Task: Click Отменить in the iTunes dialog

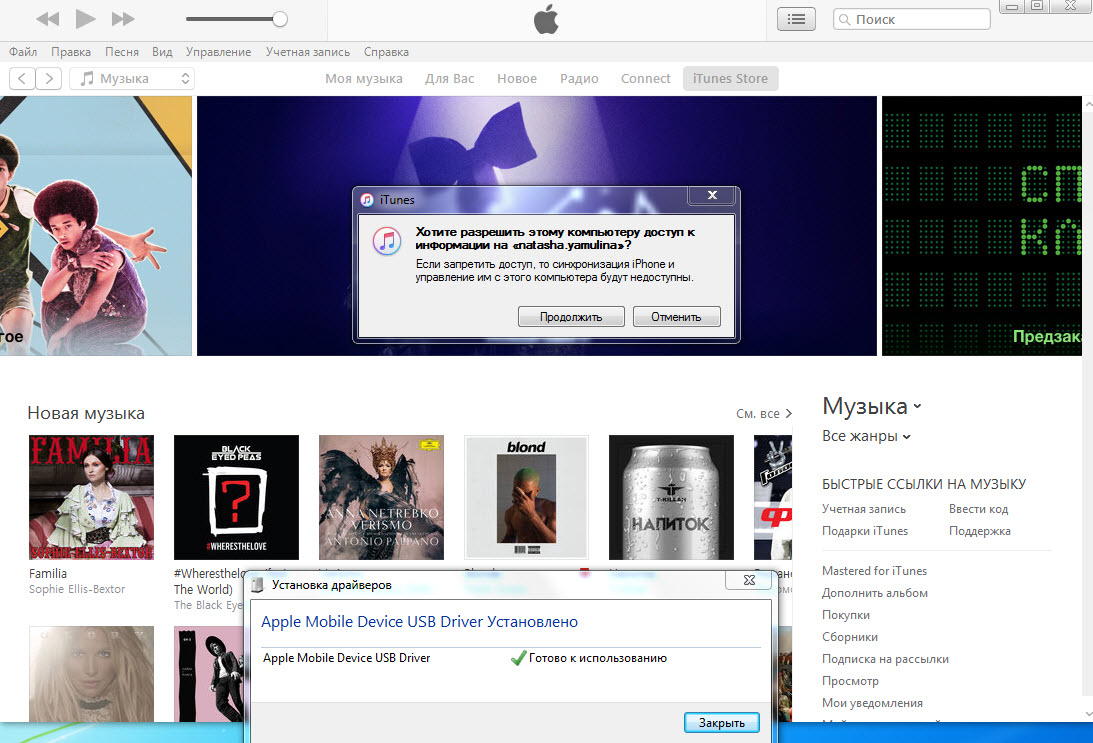Action: pos(677,317)
